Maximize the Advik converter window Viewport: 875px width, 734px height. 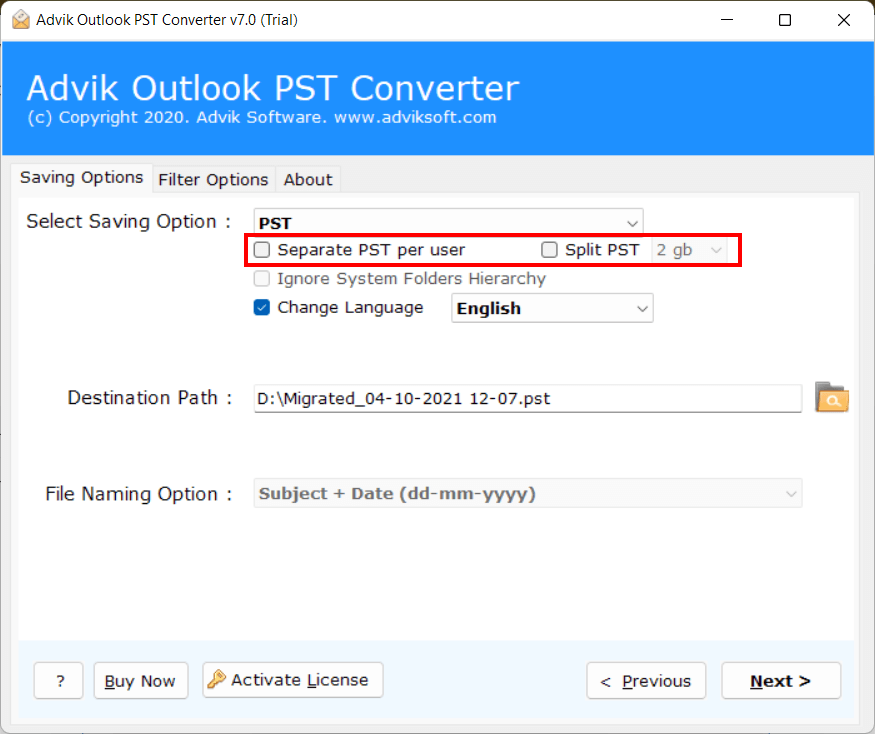(x=785, y=20)
